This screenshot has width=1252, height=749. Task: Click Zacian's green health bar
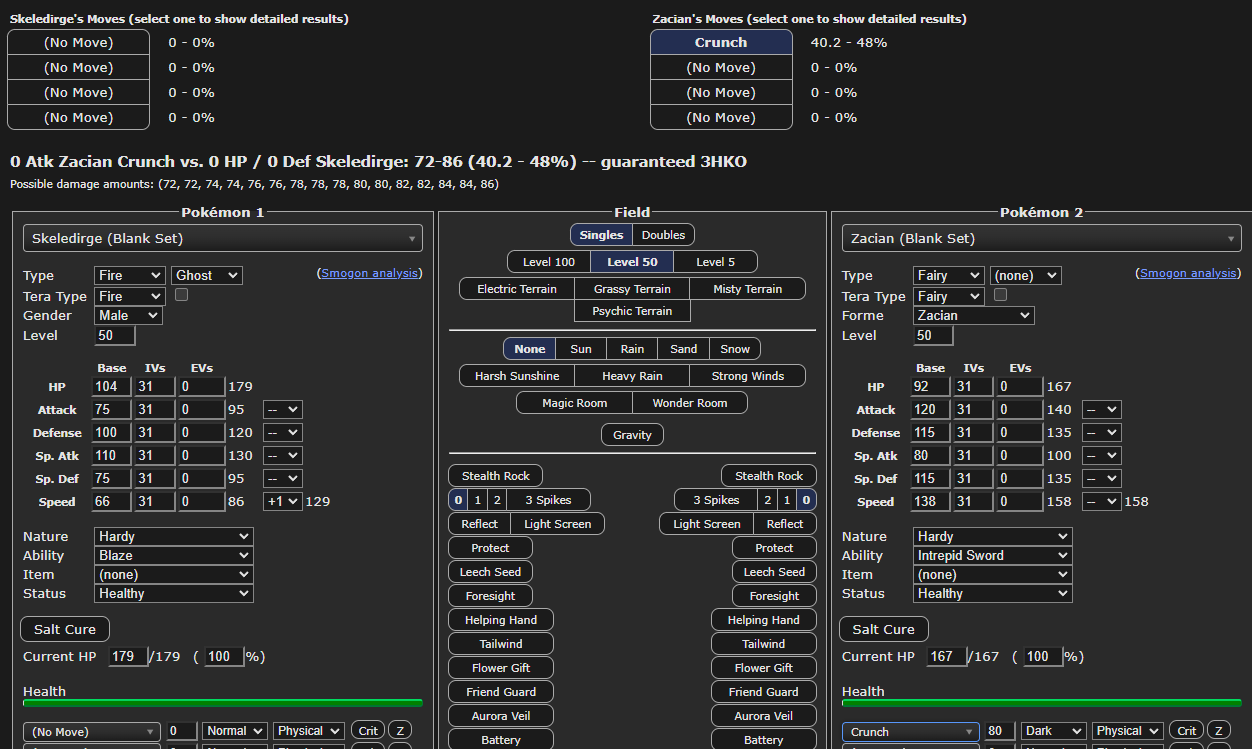coord(1041,703)
